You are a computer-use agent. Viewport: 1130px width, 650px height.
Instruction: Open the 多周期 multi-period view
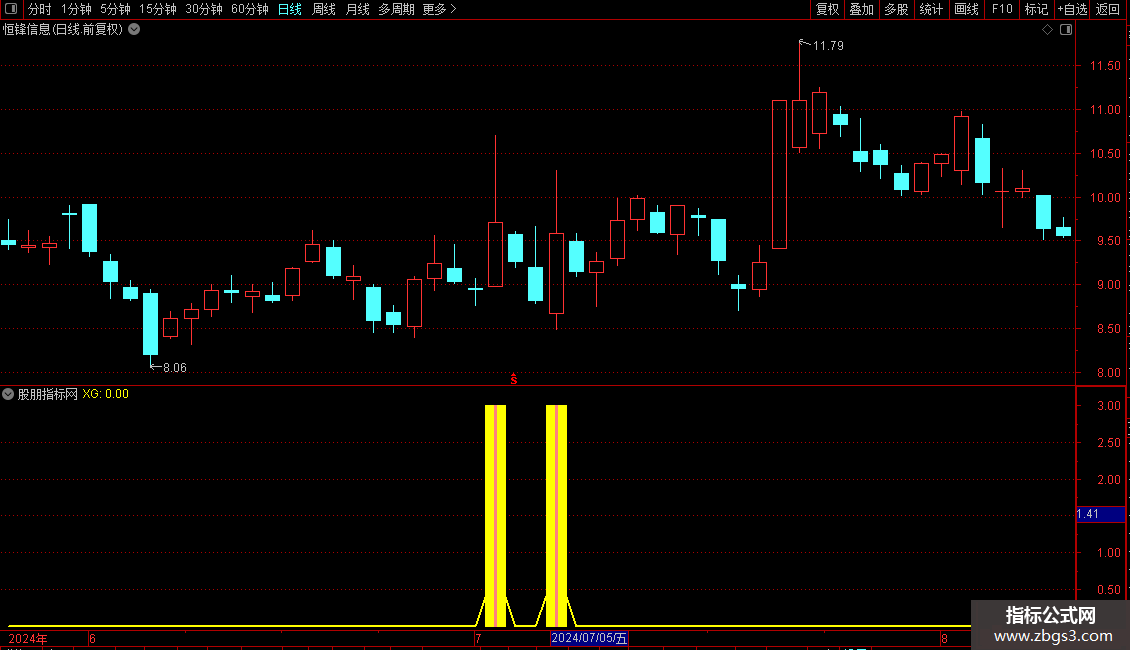(396, 9)
